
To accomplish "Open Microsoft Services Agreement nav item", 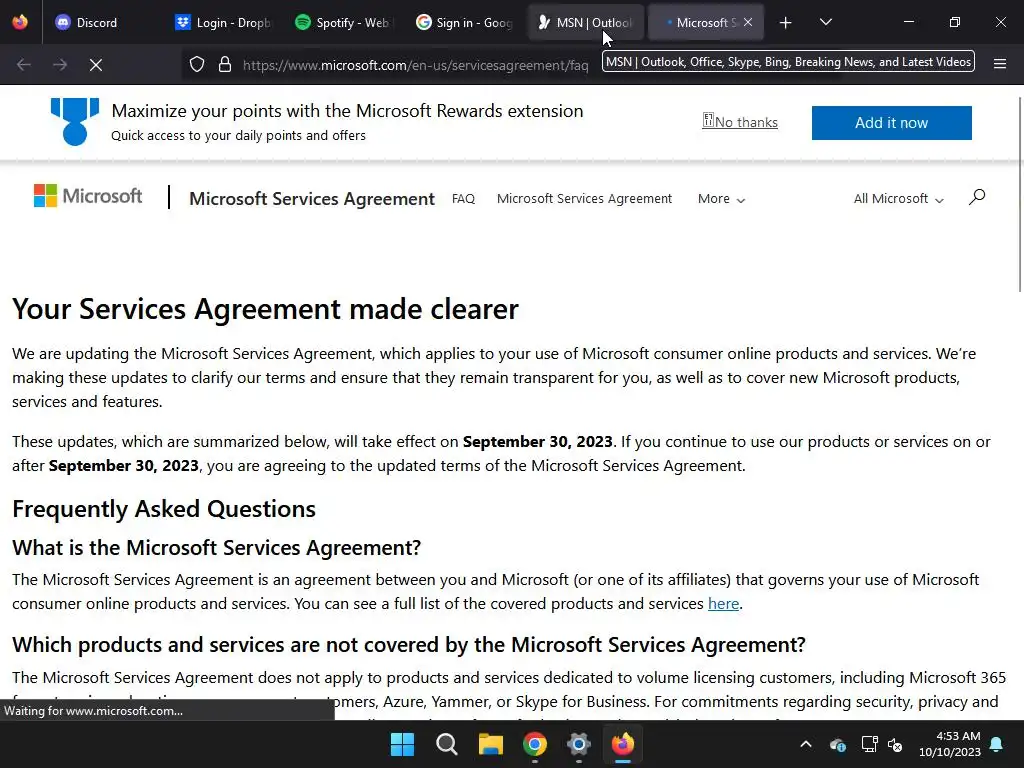I will pos(584,199).
